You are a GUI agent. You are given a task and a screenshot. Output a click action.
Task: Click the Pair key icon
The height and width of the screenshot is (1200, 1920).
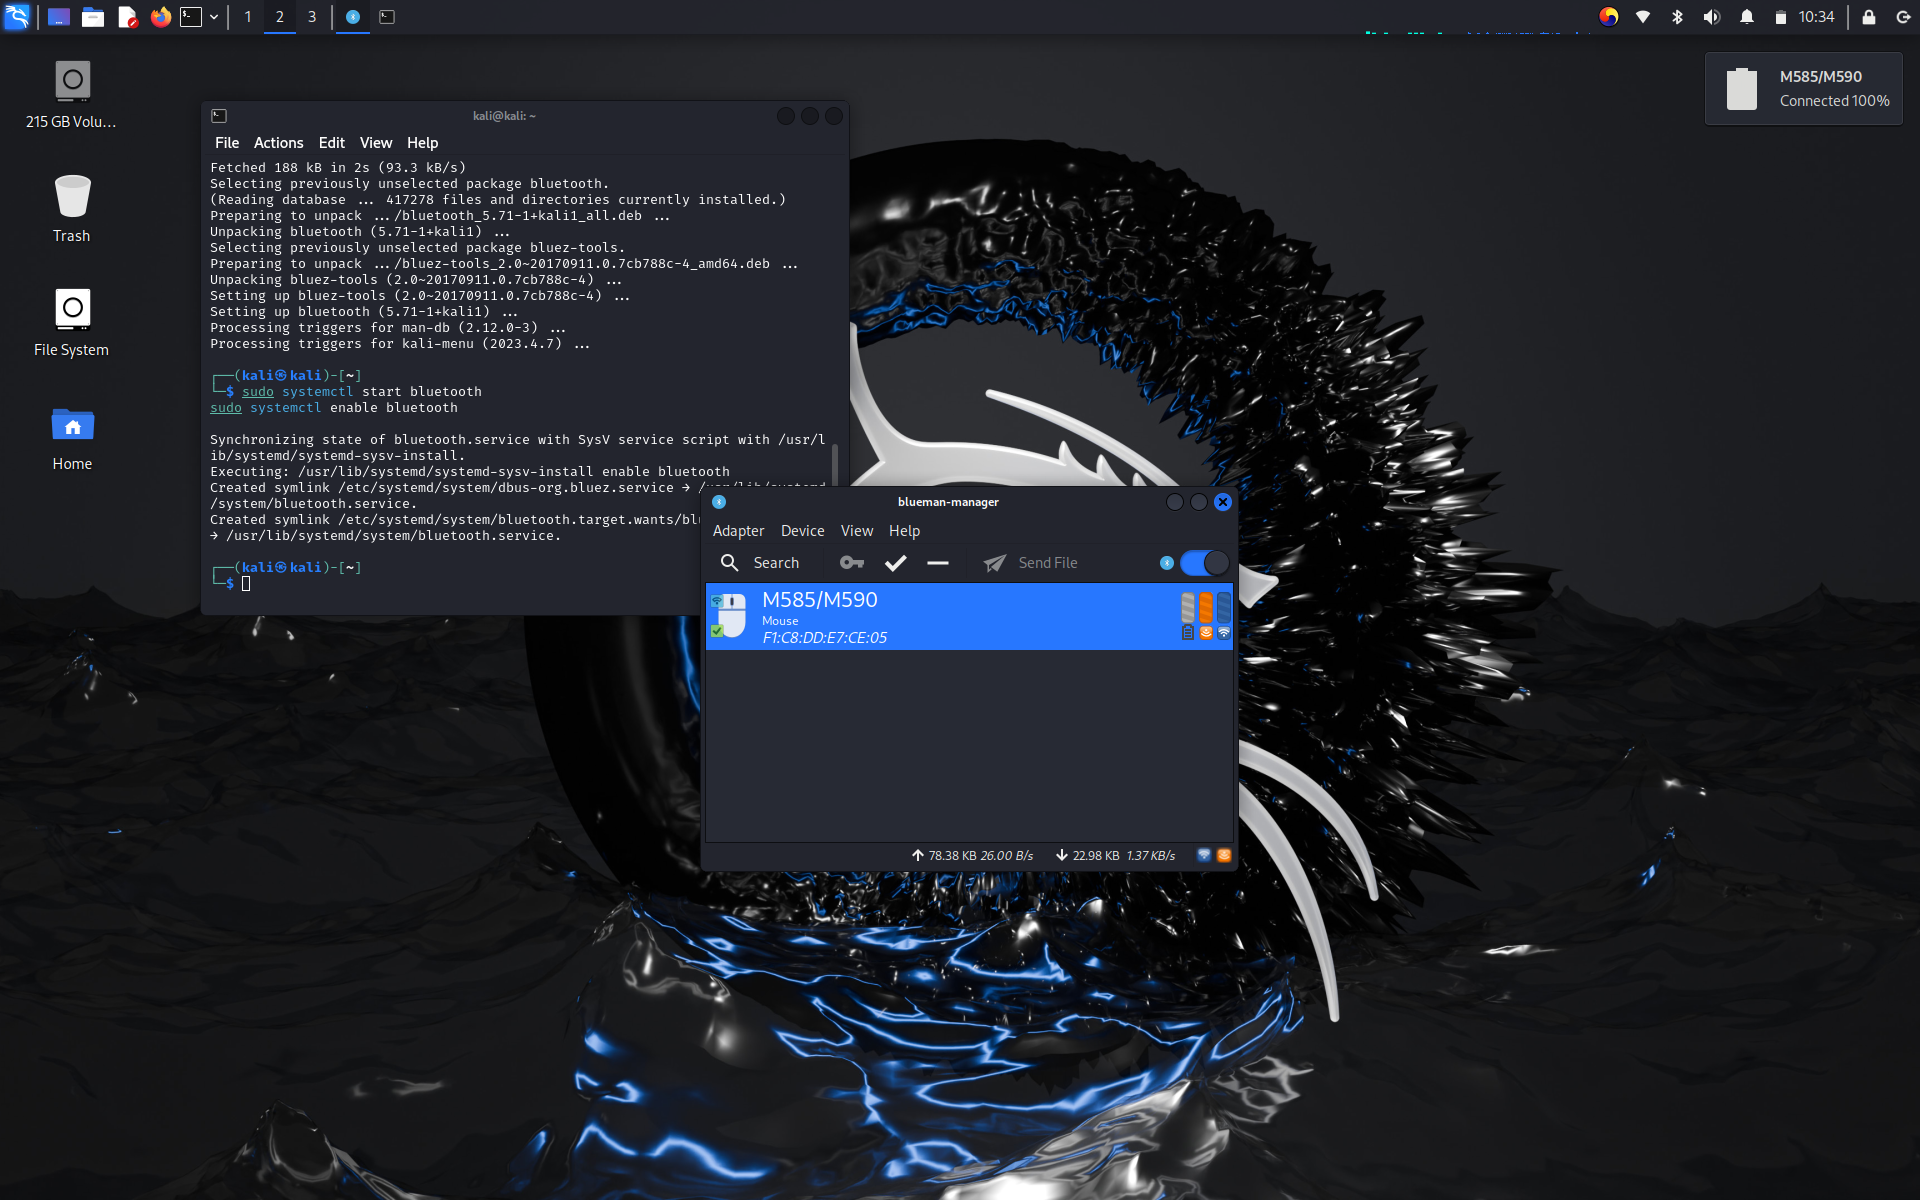tap(851, 563)
